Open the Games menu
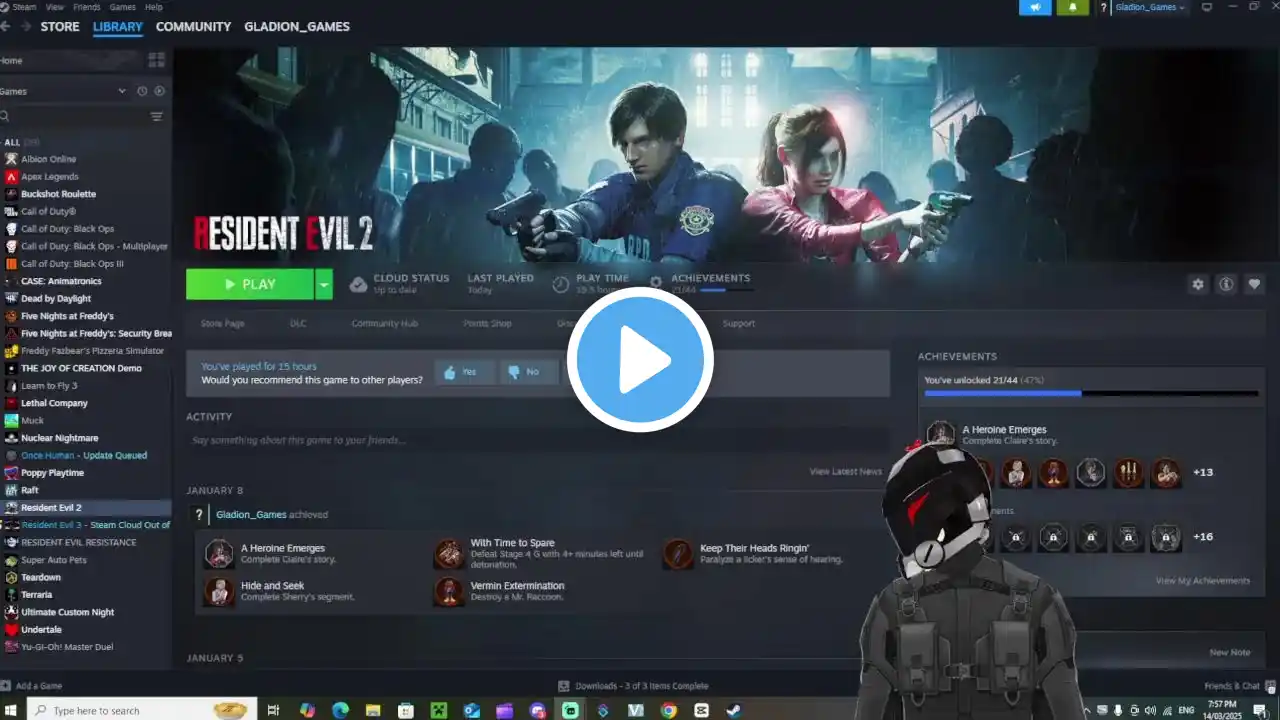The height and width of the screenshot is (720, 1280). tap(123, 7)
